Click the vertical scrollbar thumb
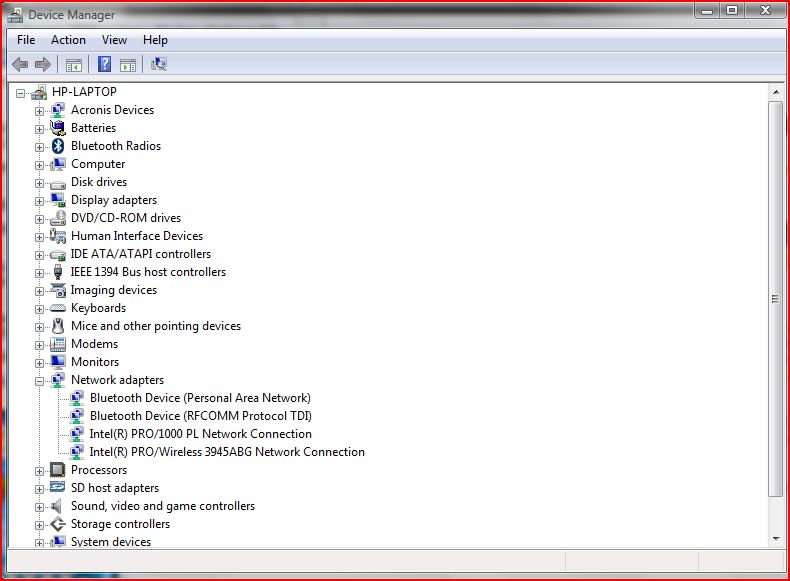 pyautogui.click(x=775, y=299)
